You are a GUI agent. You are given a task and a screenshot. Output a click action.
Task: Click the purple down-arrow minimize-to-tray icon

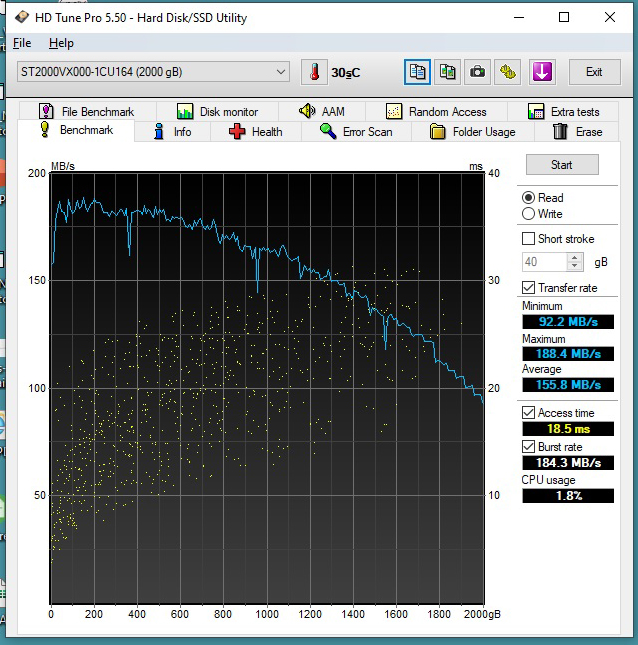click(542, 72)
